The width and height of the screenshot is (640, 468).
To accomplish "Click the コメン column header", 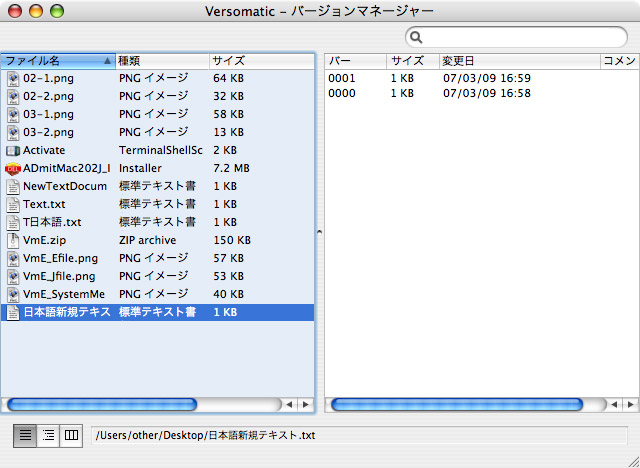I will click(620, 61).
